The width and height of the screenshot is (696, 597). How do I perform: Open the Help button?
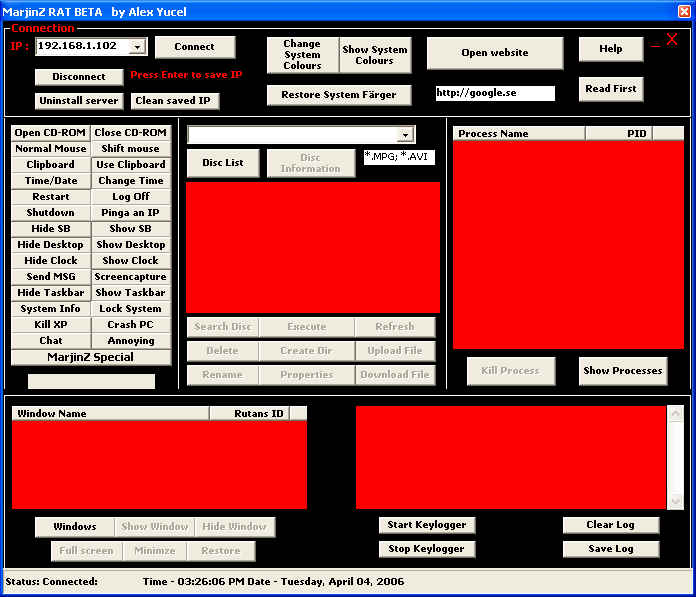pyautogui.click(x=610, y=49)
